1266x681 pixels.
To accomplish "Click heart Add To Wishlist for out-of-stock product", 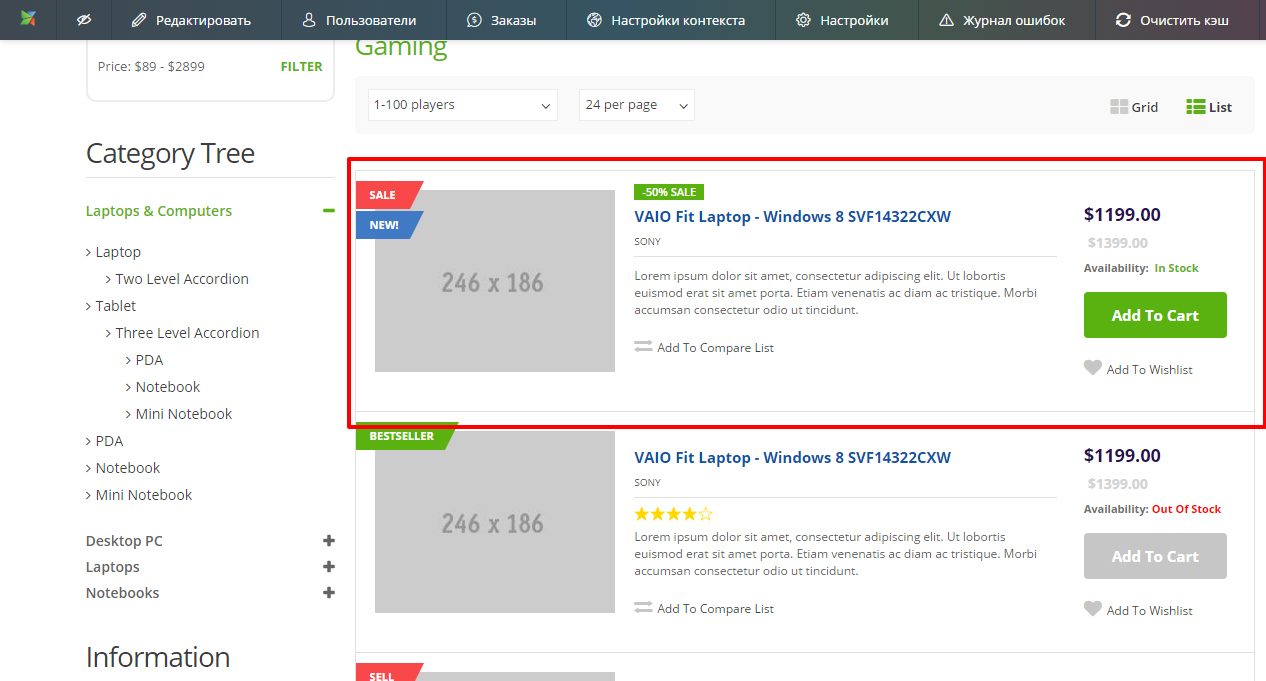I will click(1138, 610).
